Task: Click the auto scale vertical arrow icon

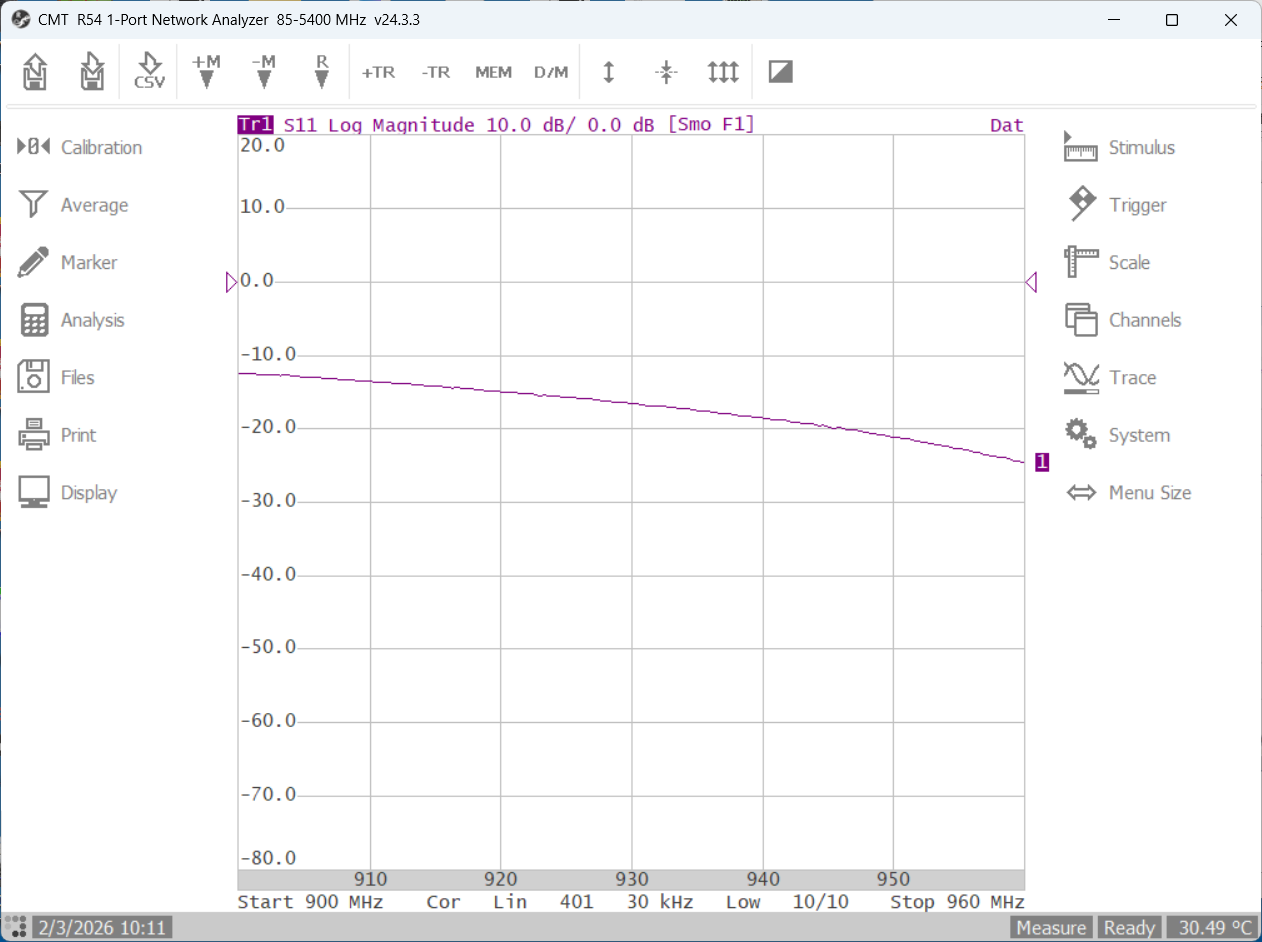Action: point(608,72)
